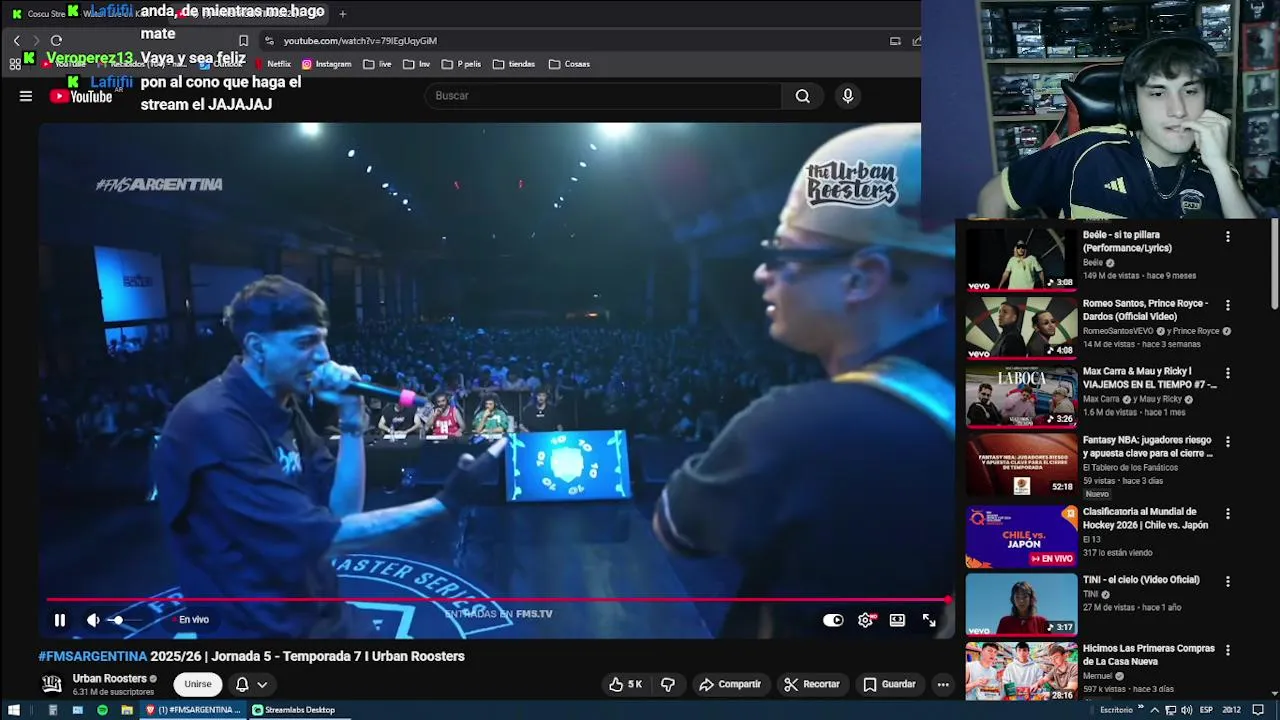
Task: Open player settings gear icon
Action: (866, 620)
